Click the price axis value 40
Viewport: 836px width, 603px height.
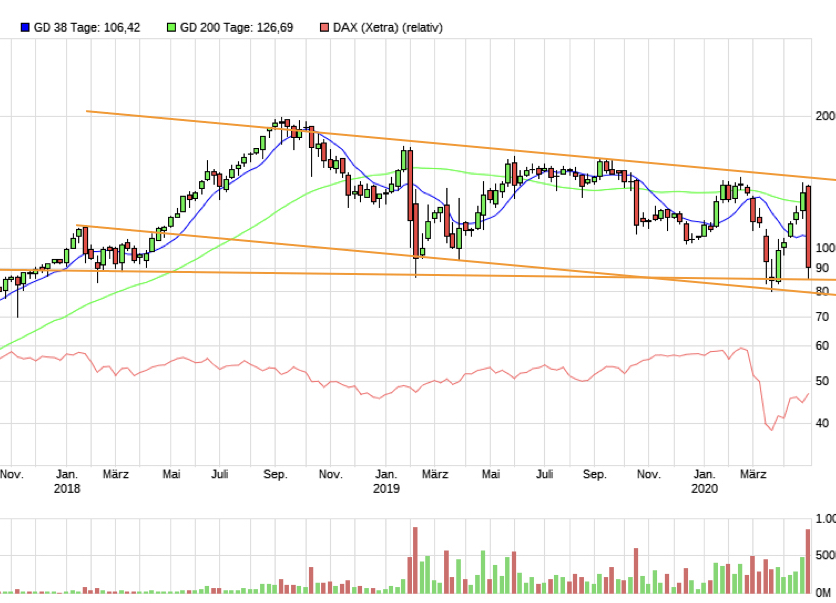coord(822,423)
